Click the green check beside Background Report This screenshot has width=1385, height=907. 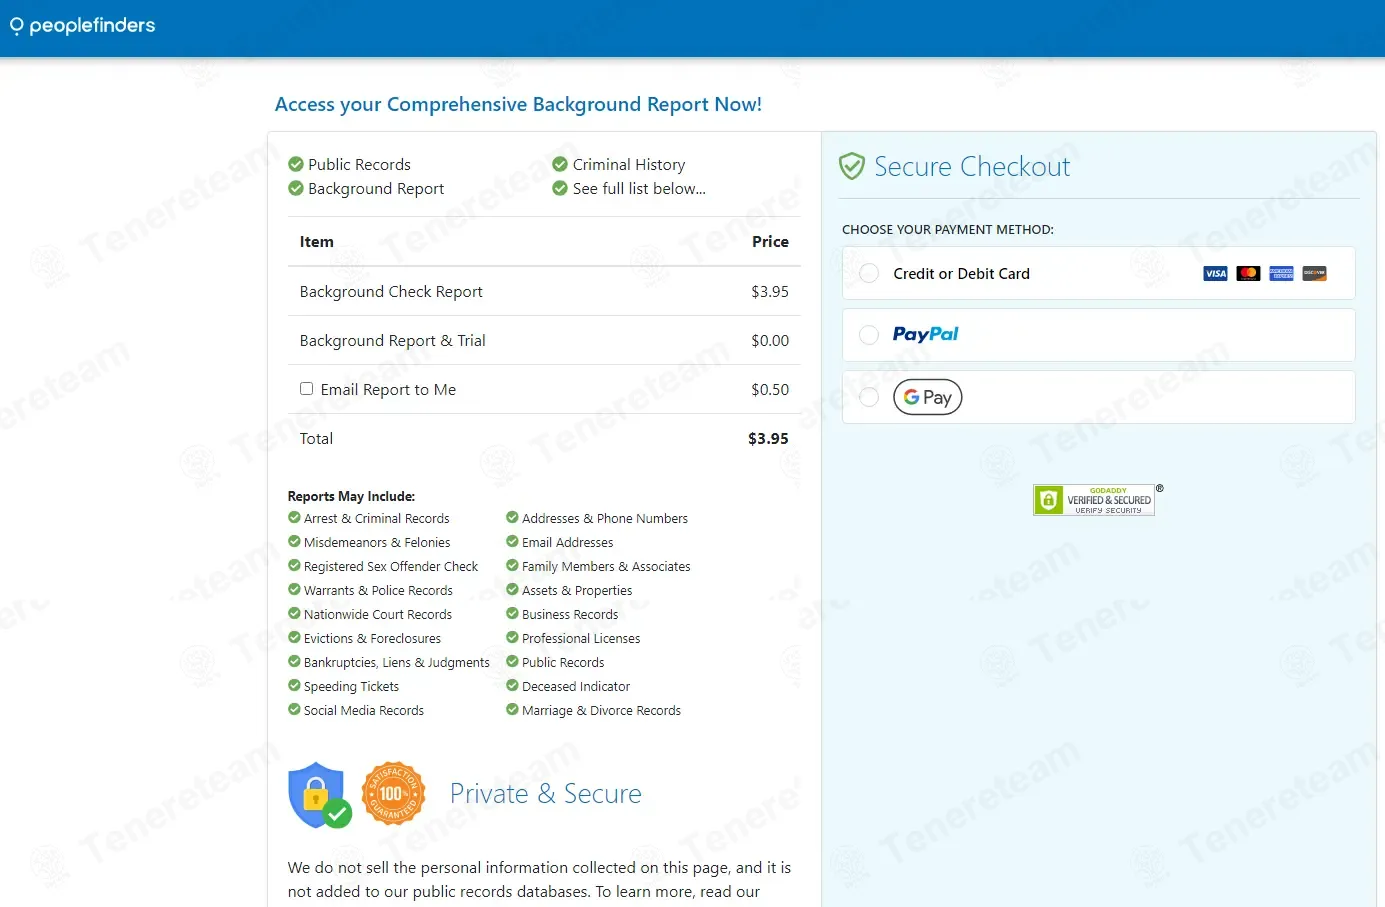[x=296, y=188]
